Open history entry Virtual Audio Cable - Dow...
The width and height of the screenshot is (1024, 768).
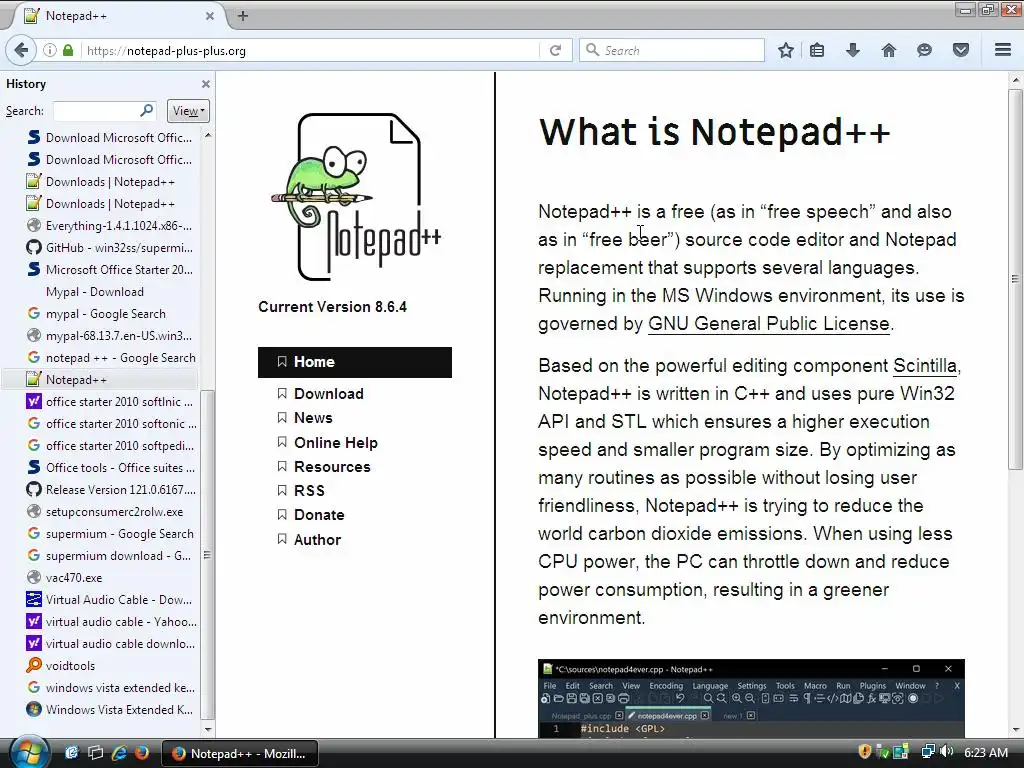tap(109, 600)
